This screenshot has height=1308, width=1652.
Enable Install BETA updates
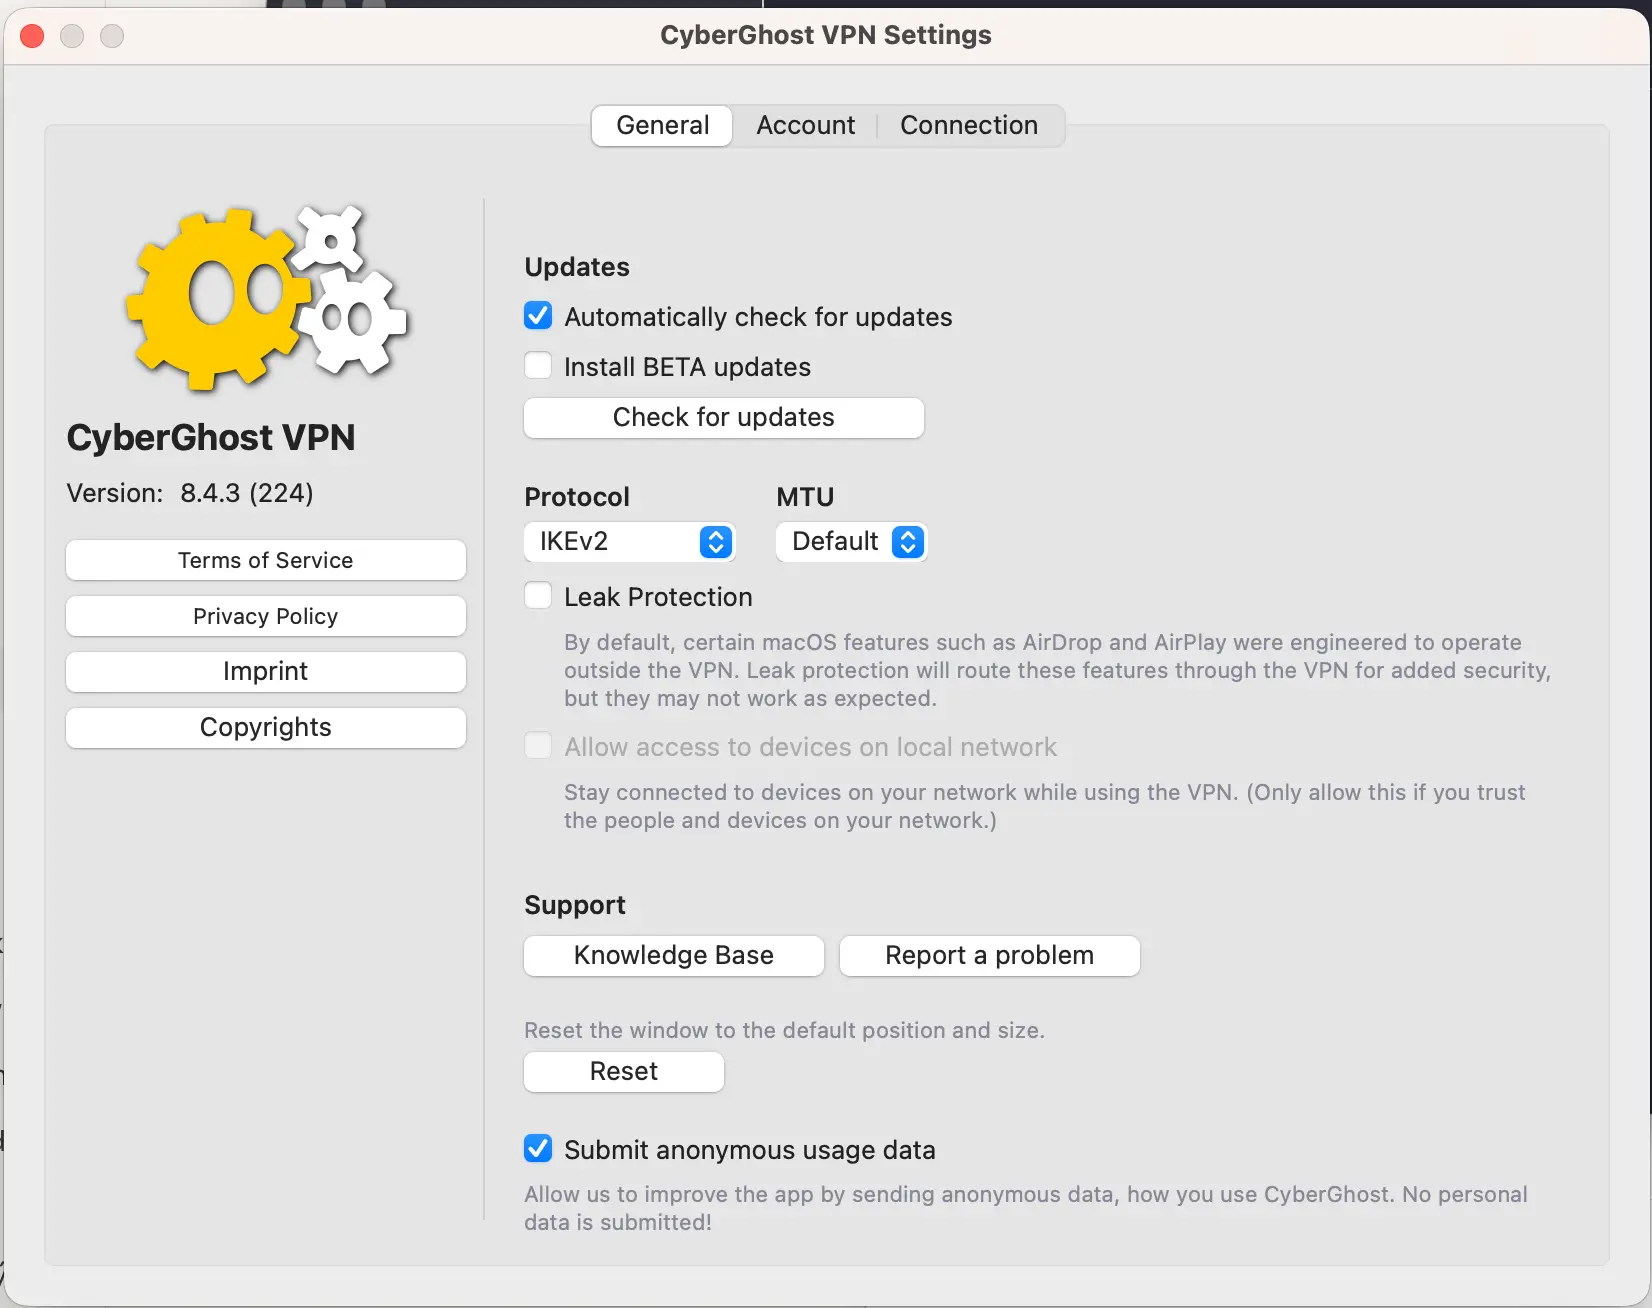click(x=538, y=365)
